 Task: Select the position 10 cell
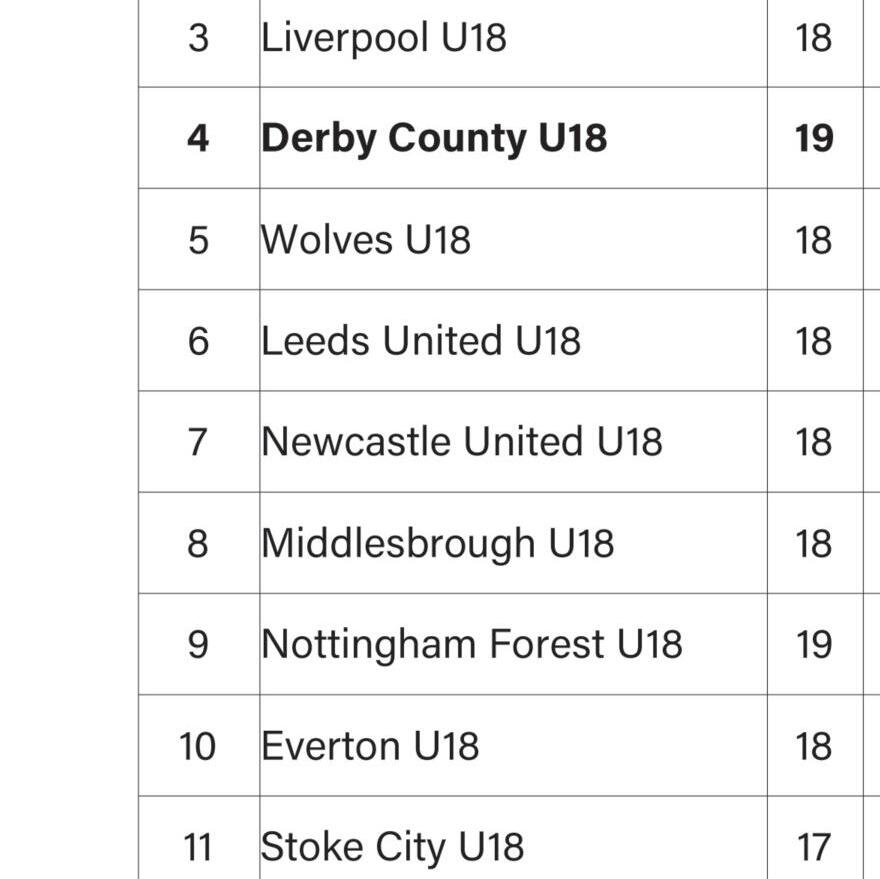(x=197, y=746)
